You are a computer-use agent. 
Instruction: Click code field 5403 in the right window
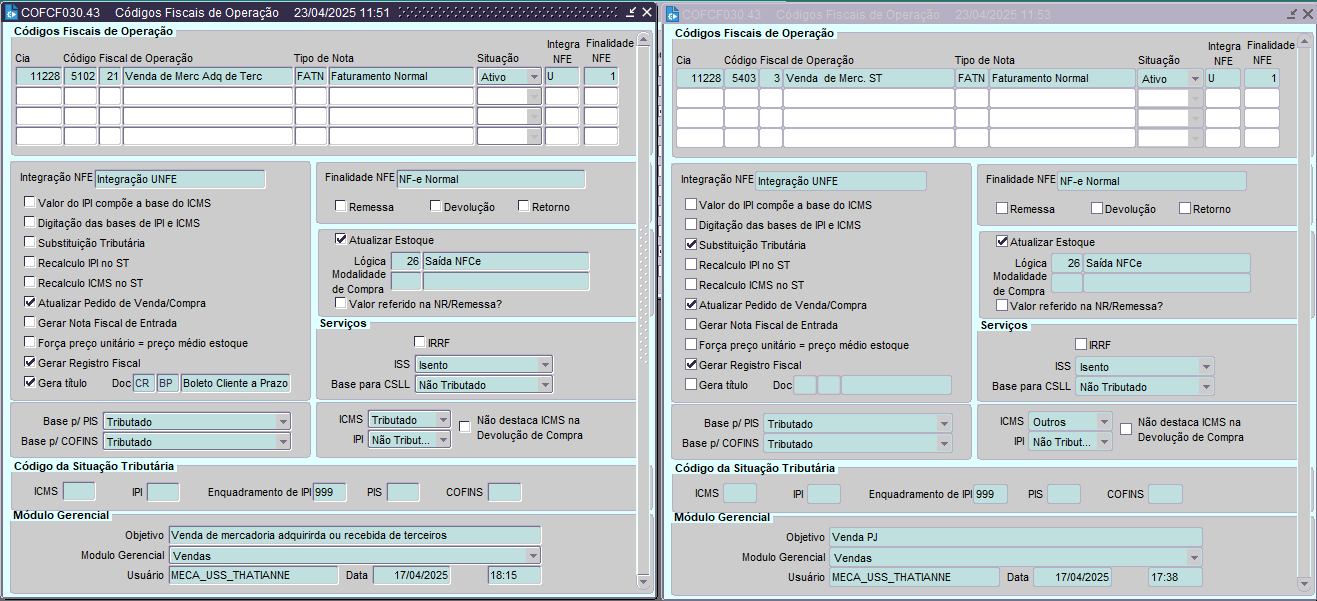point(741,78)
